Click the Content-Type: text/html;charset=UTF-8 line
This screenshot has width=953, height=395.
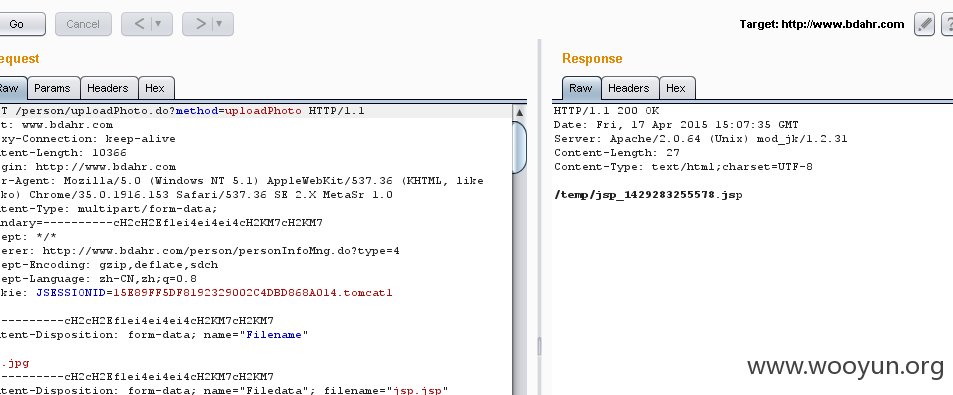(x=683, y=167)
